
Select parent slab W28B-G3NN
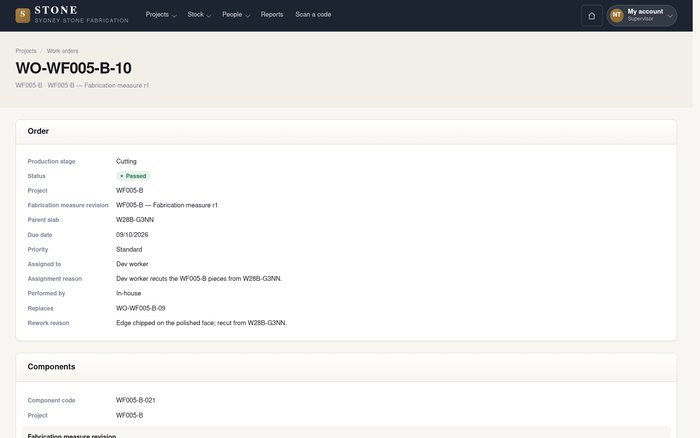tap(135, 220)
